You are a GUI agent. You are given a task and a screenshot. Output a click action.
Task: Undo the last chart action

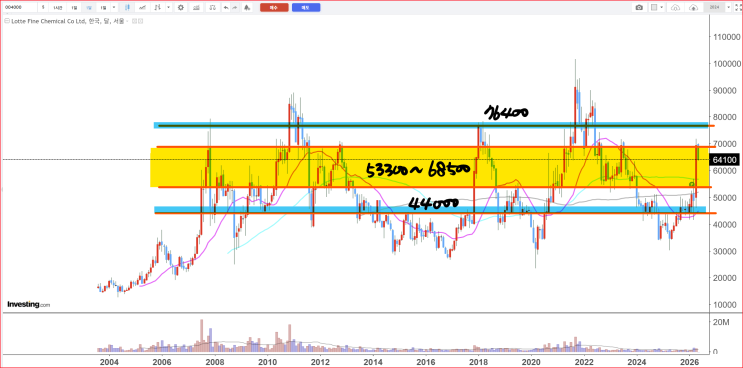226,7
